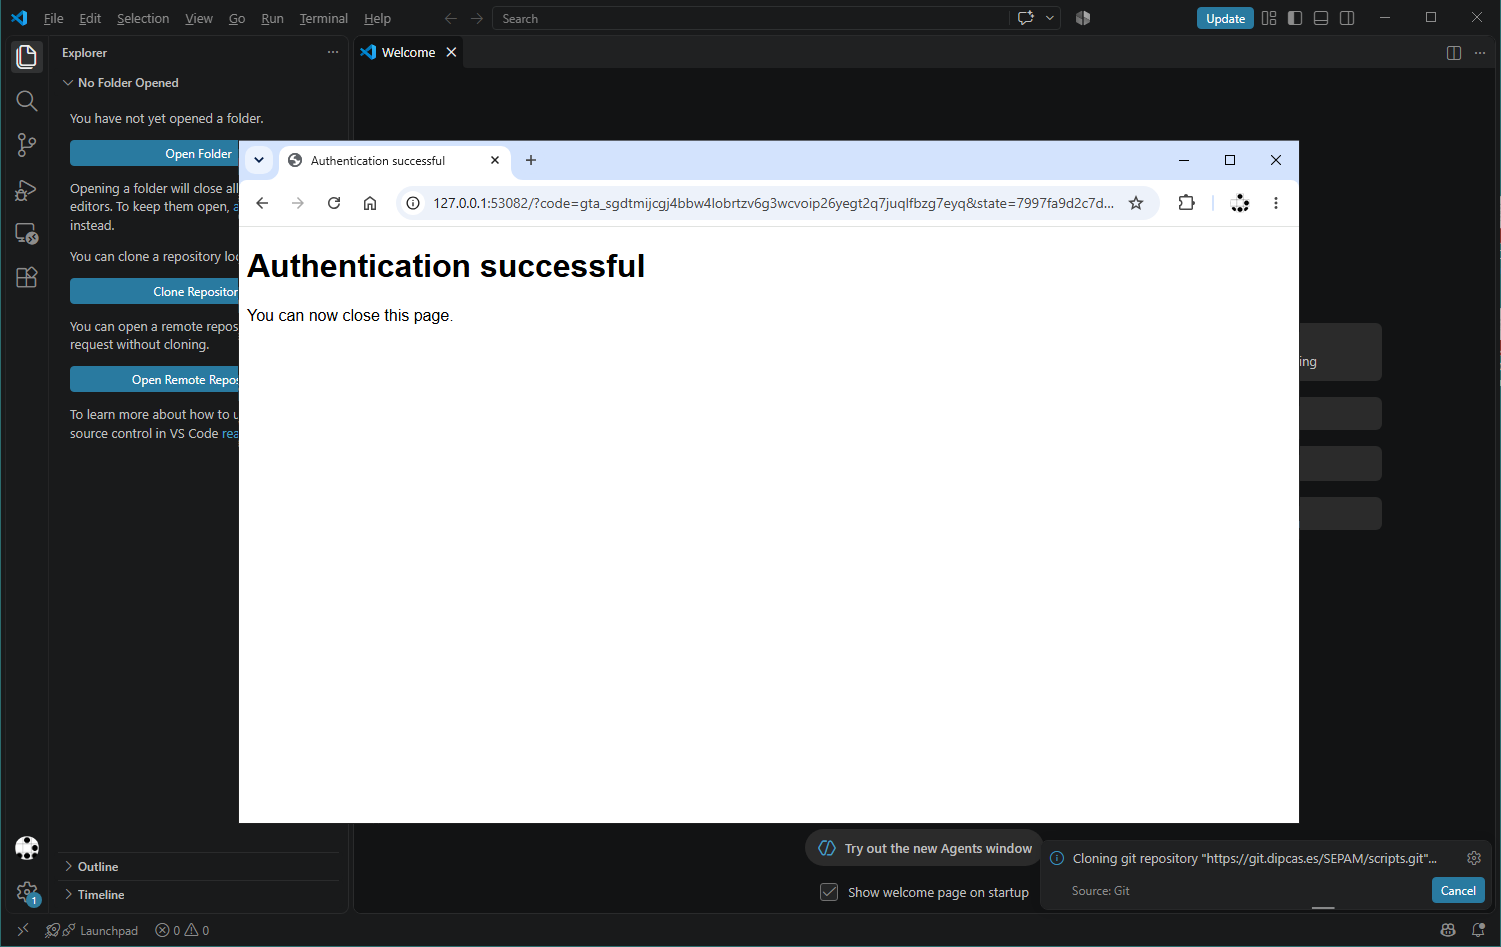Open Copilot status in the status bar
The width and height of the screenshot is (1501, 947).
(1448, 930)
